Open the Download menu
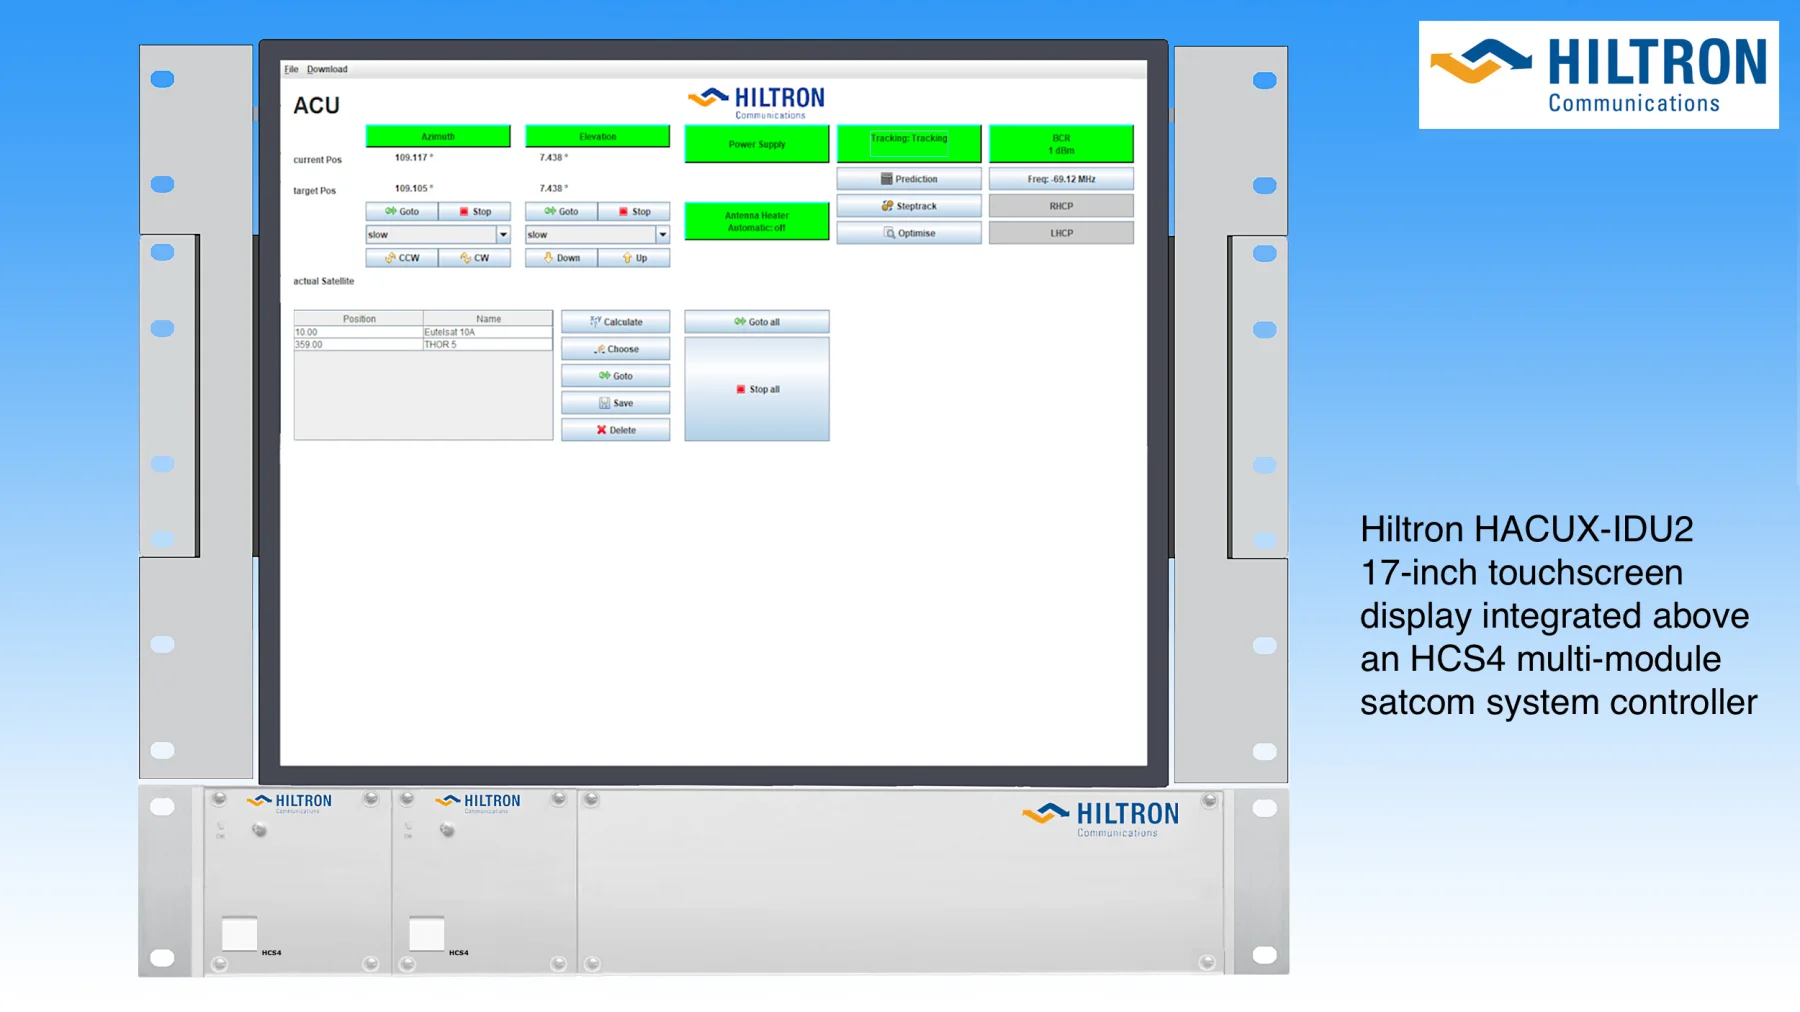This screenshot has height=1012, width=1800. pyautogui.click(x=327, y=69)
